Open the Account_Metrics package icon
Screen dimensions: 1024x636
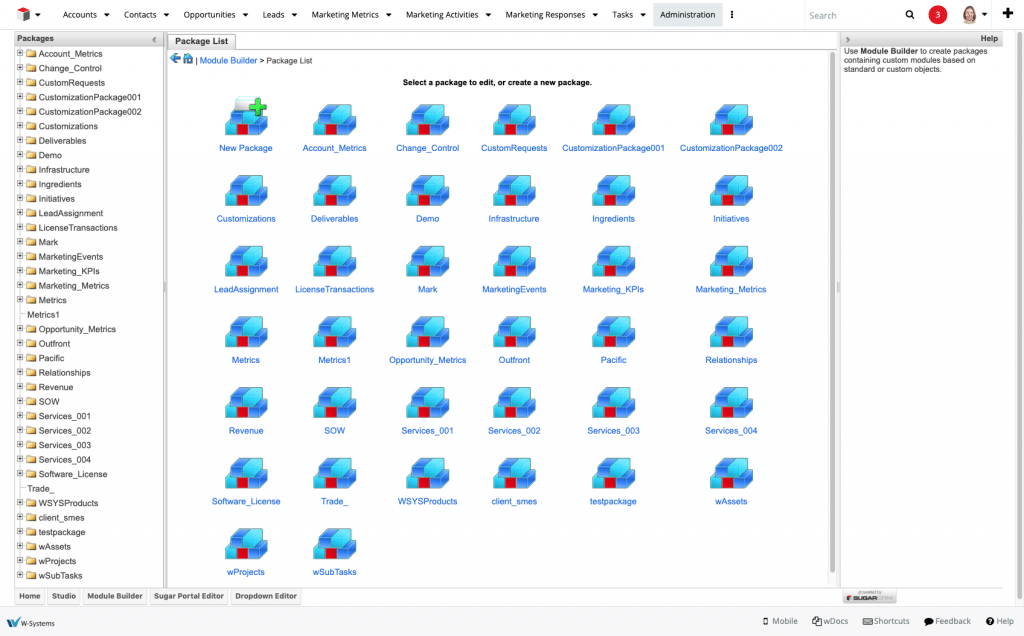coord(334,119)
